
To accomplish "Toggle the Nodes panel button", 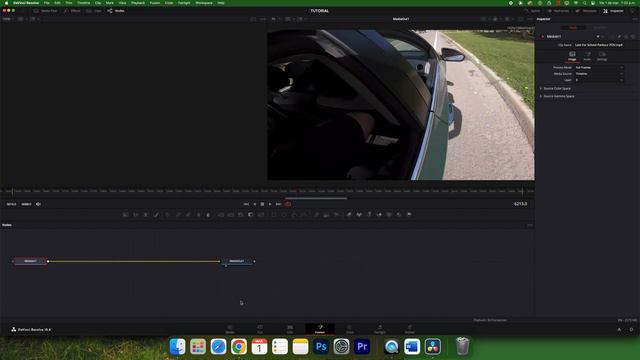I will [x=116, y=11].
